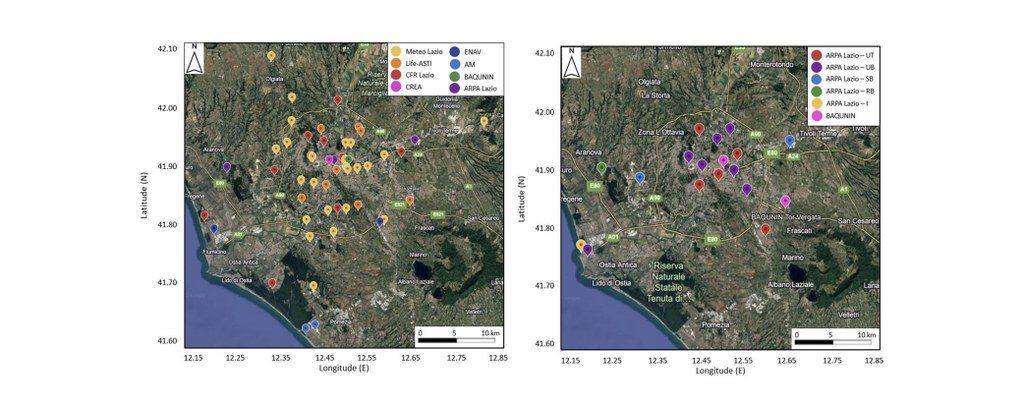Click the ARPA Lazio – SB legend label
This screenshot has height=414, width=1024.
[848, 78]
